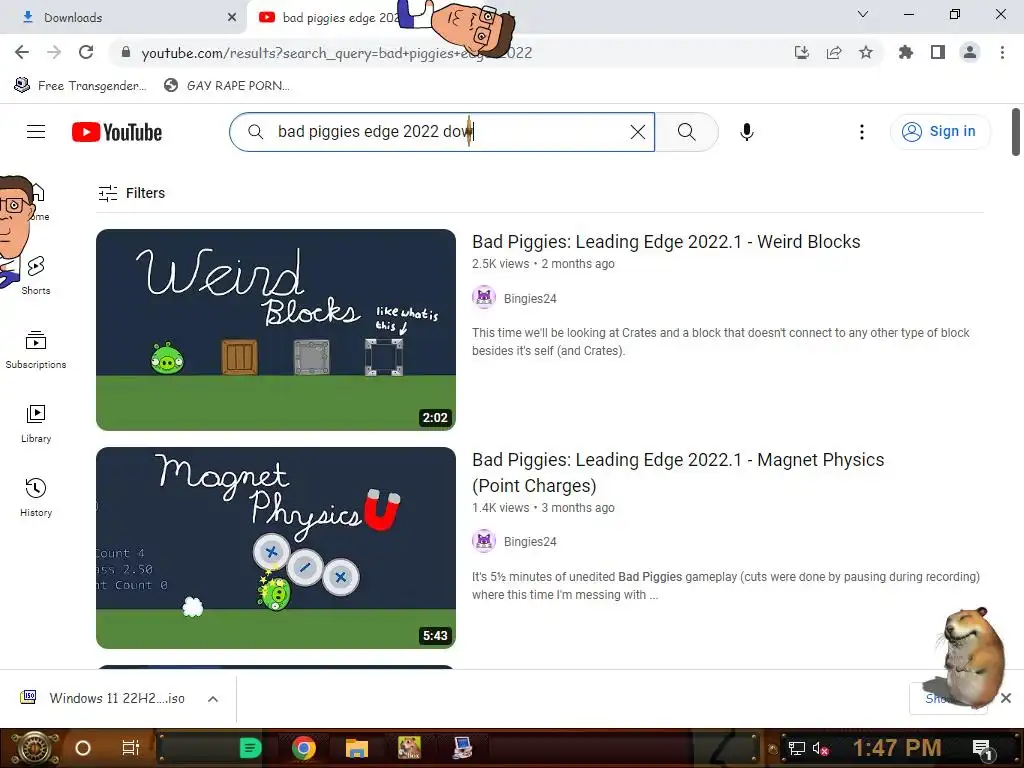The image size is (1024, 768).
Task: Open File Explorer from taskbar
Action: tap(357, 748)
